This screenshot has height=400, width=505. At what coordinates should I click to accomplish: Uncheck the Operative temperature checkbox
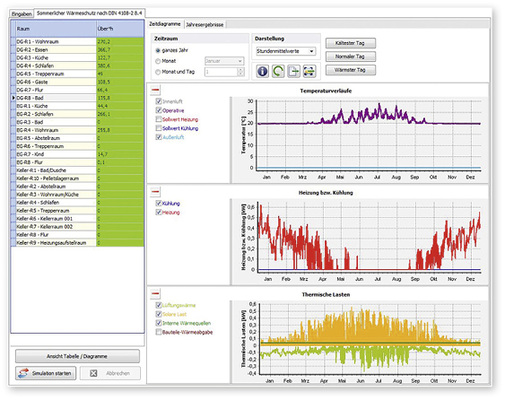[159, 110]
